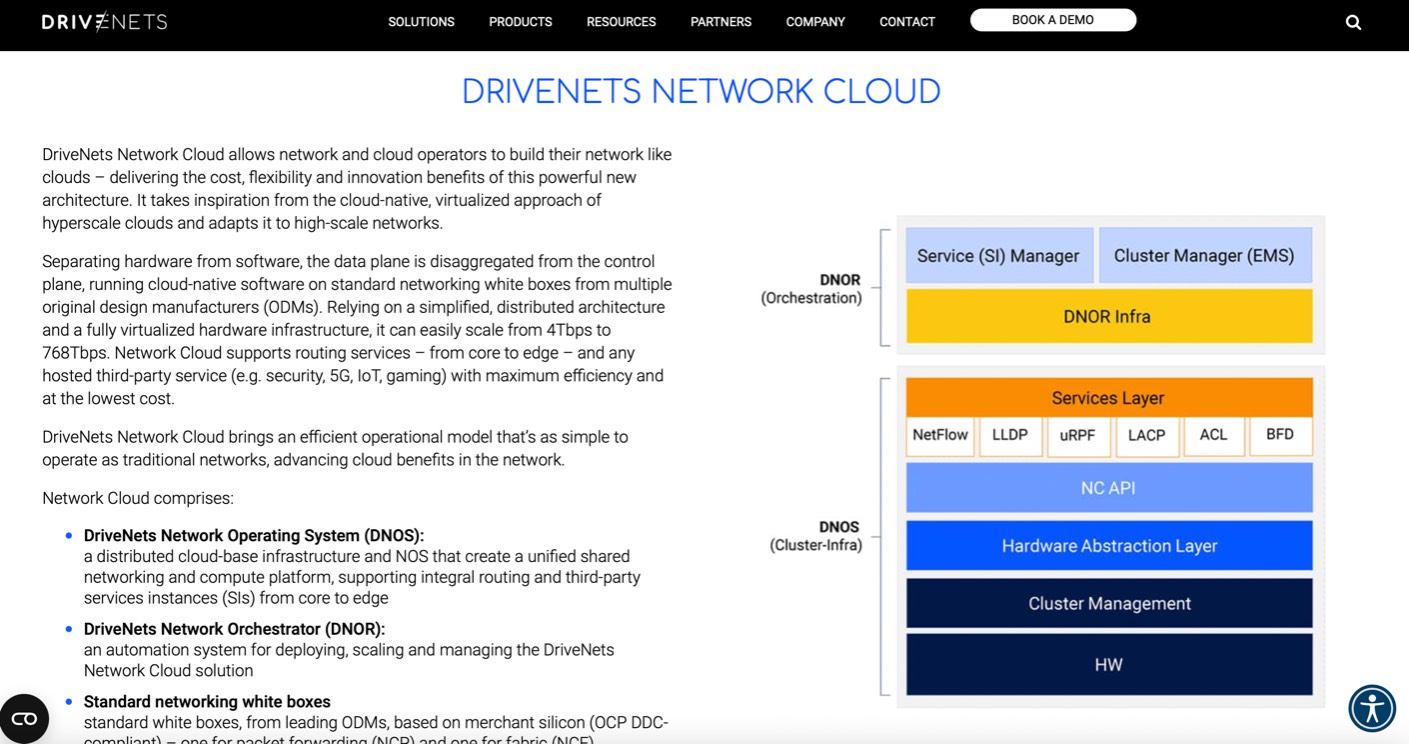Click the yellow DNOR Infra block
1409x744 pixels.
pos(1109,317)
